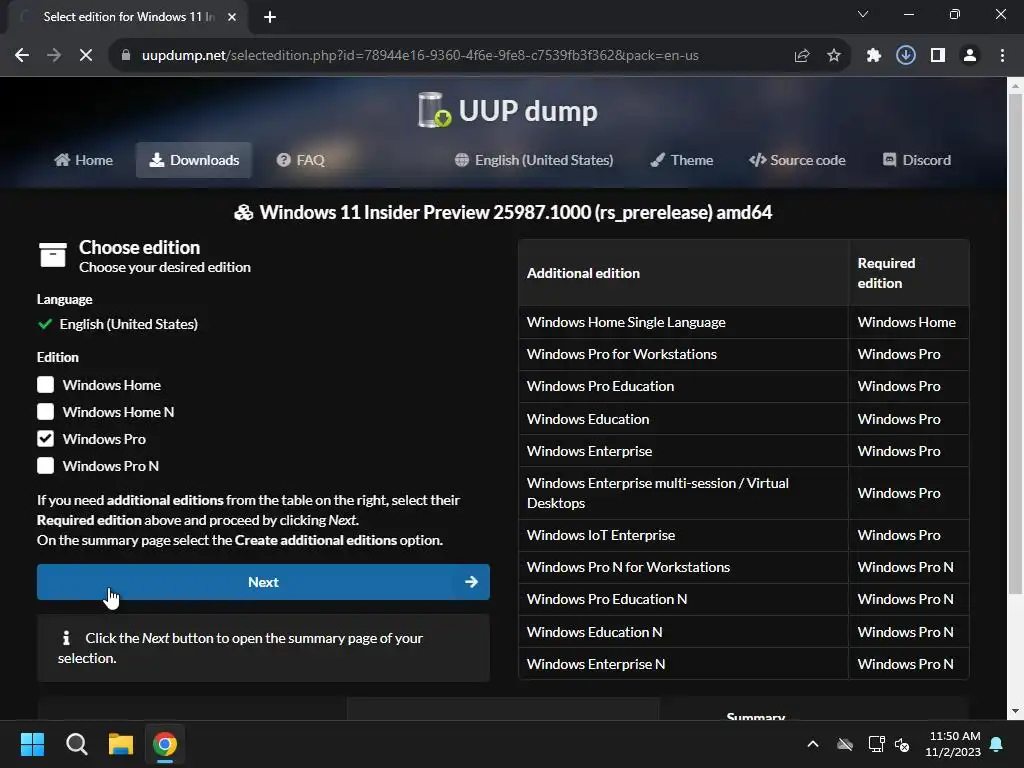Click the download manager extension icon
This screenshot has width=1024, height=768.
click(x=906, y=56)
